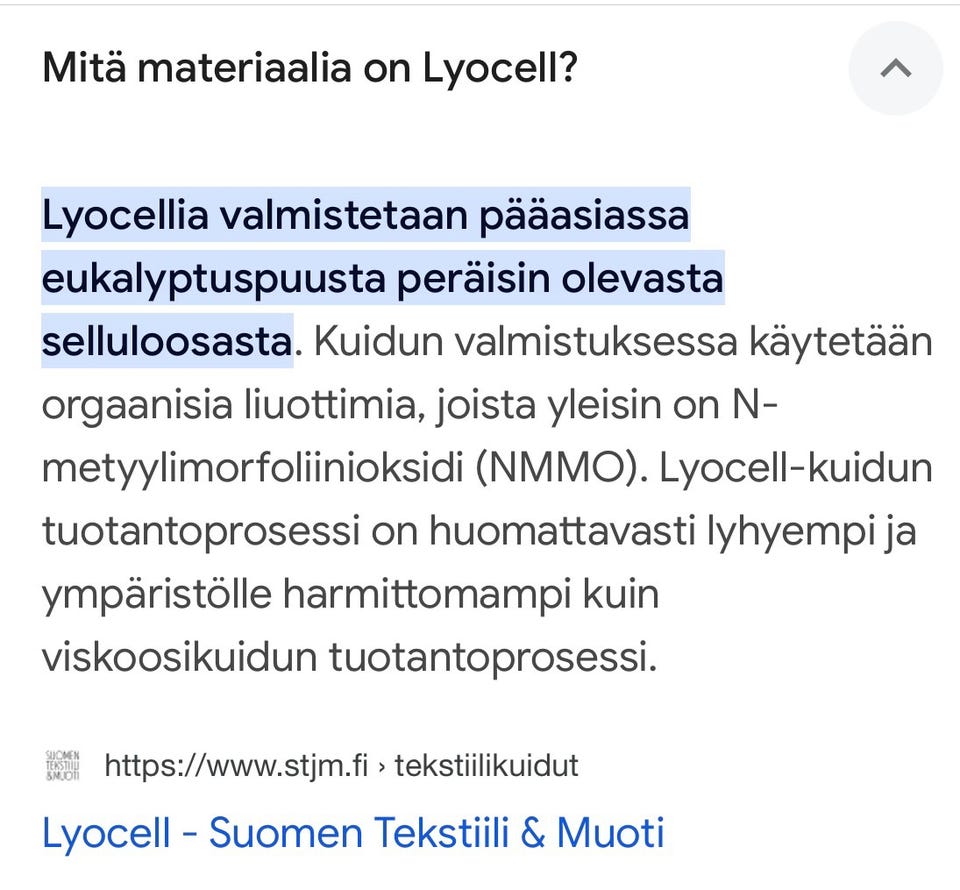960x890 pixels.
Task: Click the answer snippet paragraph
Action: [480, 435]
